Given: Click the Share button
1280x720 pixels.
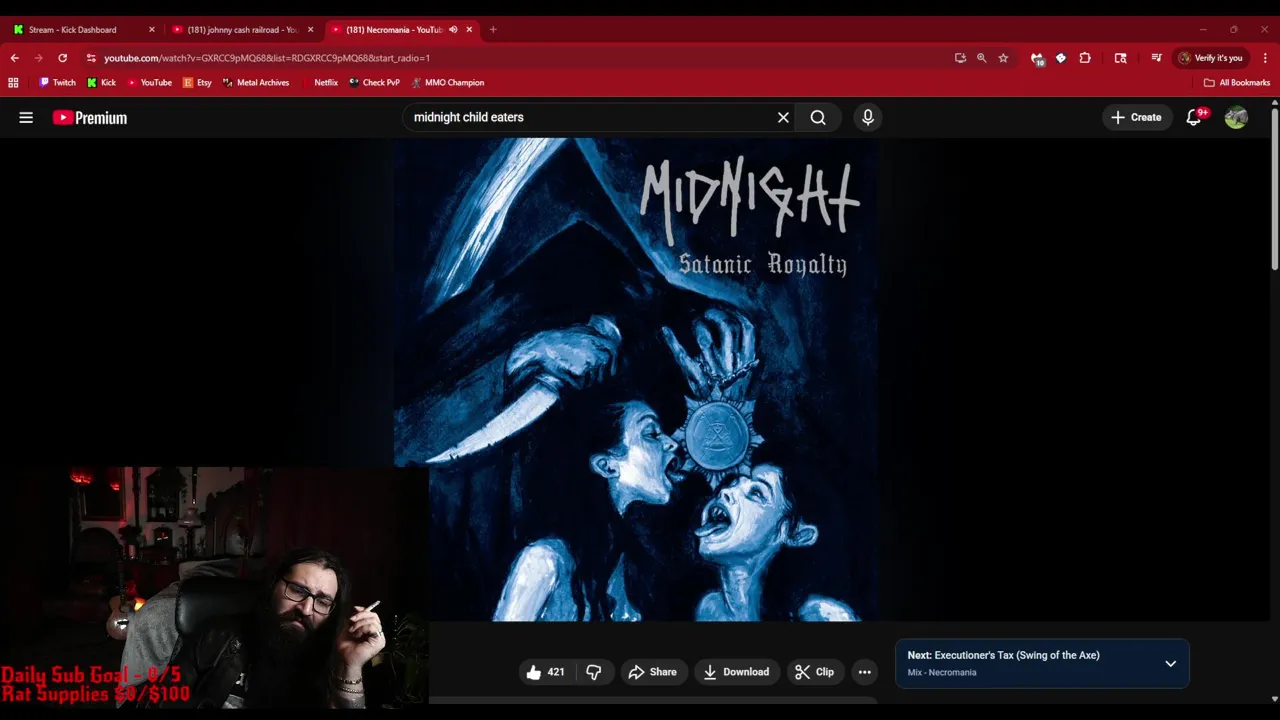Looking at the screenshot, I should coord(652,672).
